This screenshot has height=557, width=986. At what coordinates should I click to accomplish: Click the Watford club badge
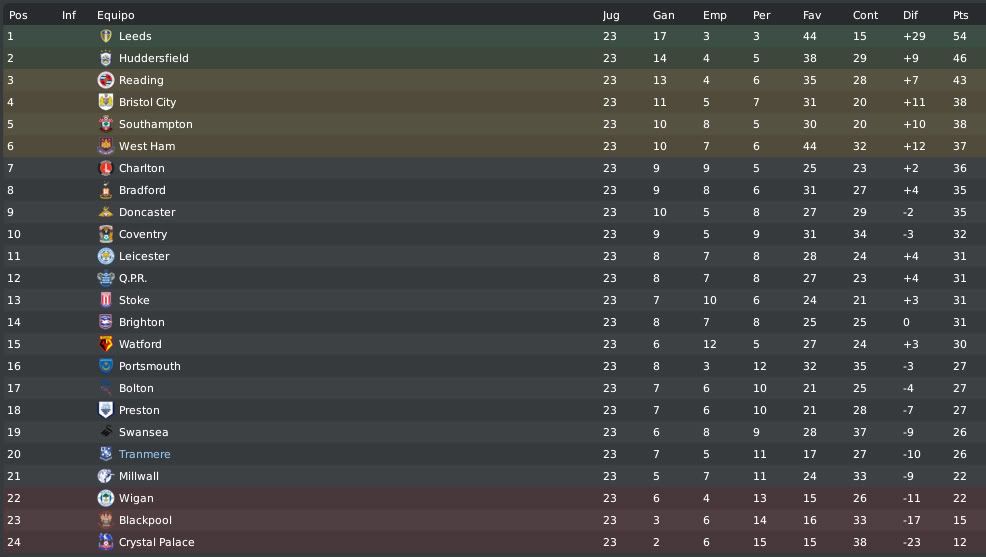click(x=106, y=345)
